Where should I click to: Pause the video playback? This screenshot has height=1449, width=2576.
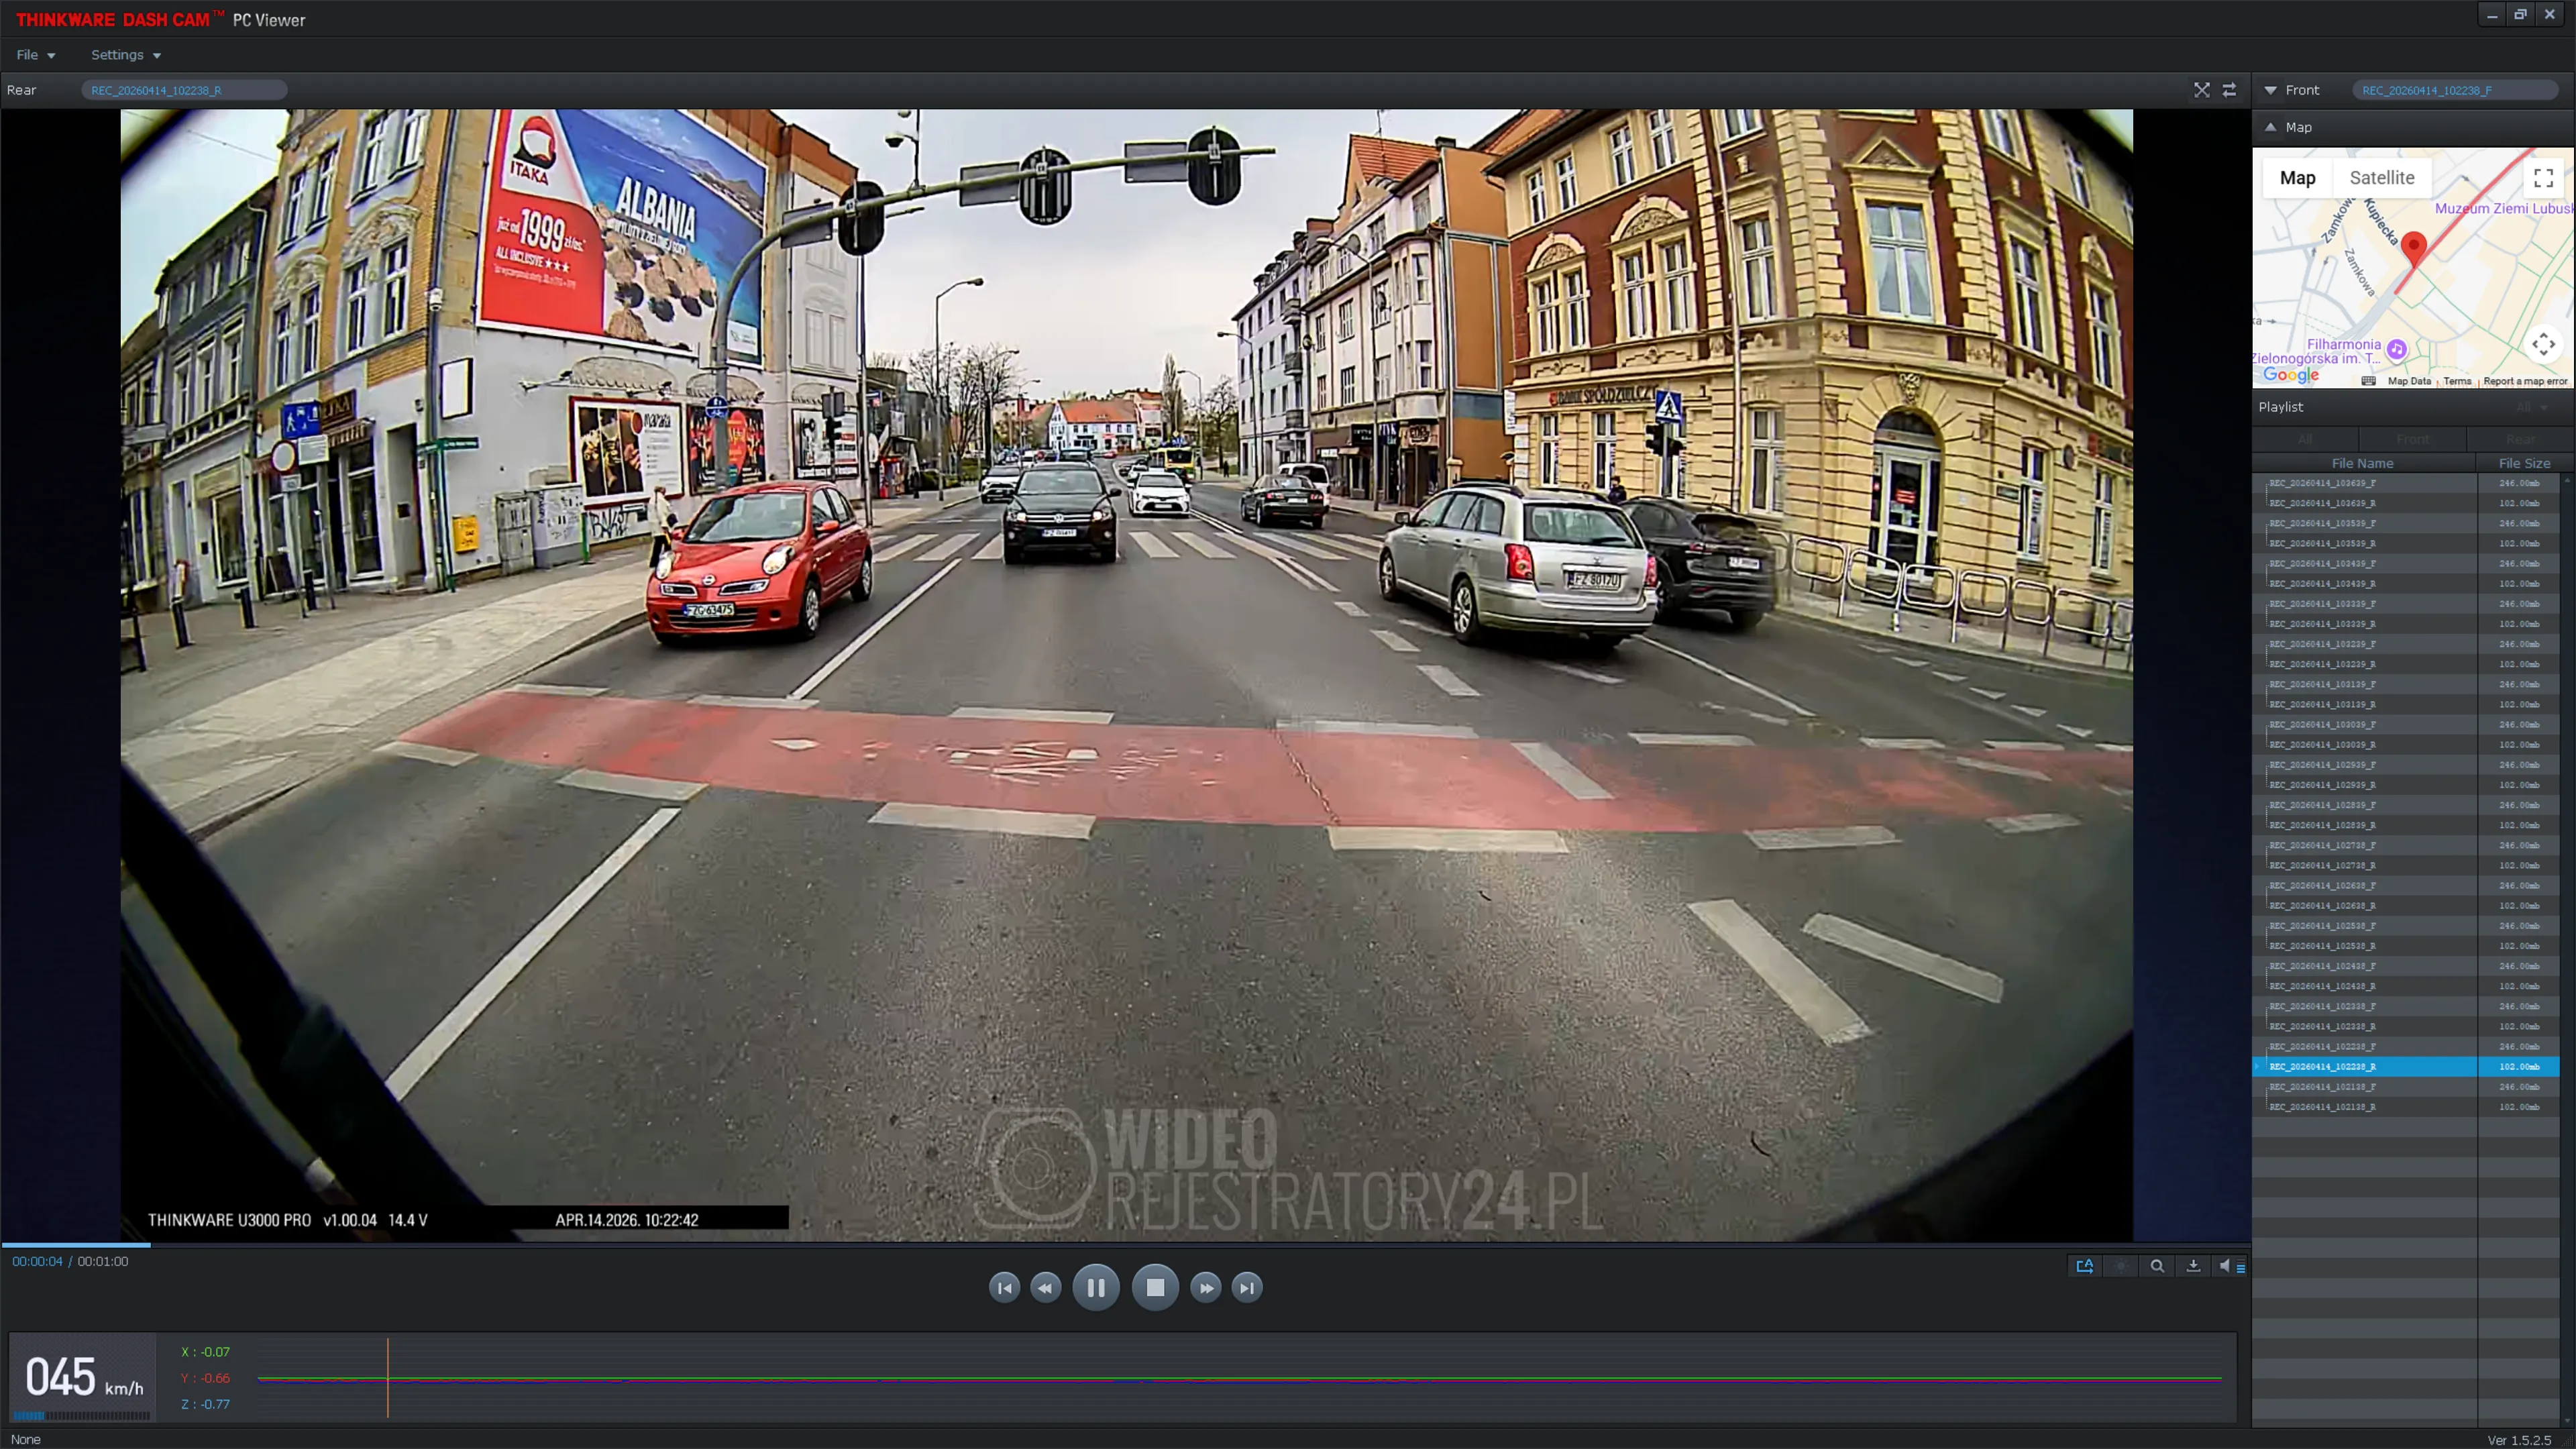pos(1095,1288)
